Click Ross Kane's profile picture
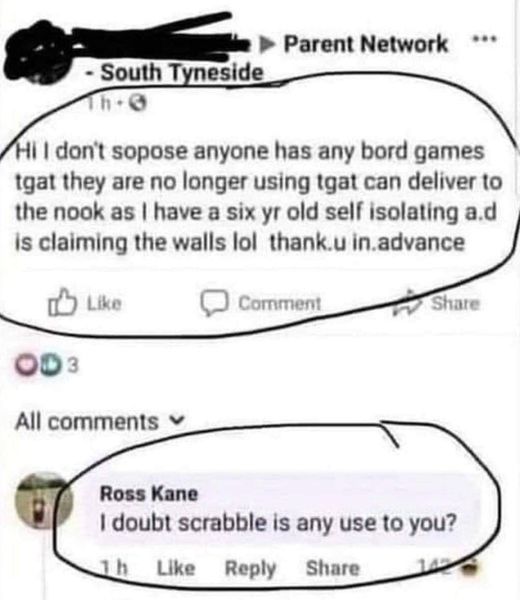520x600 pixels. tap(44, 501)
